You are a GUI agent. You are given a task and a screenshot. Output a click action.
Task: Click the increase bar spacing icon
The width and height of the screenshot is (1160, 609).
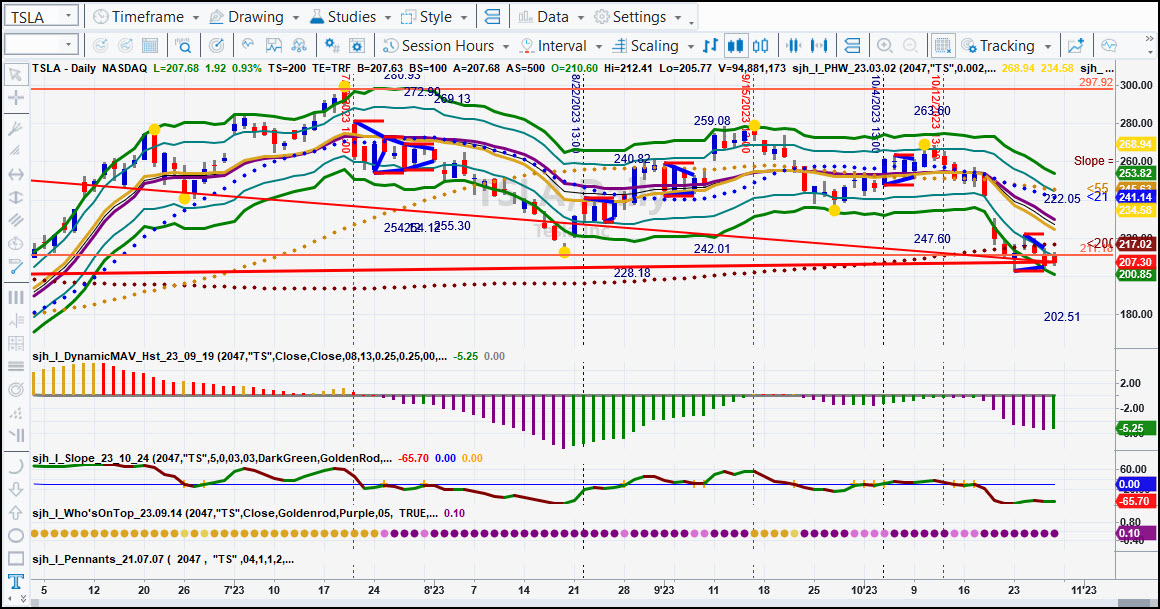(819, 45)
